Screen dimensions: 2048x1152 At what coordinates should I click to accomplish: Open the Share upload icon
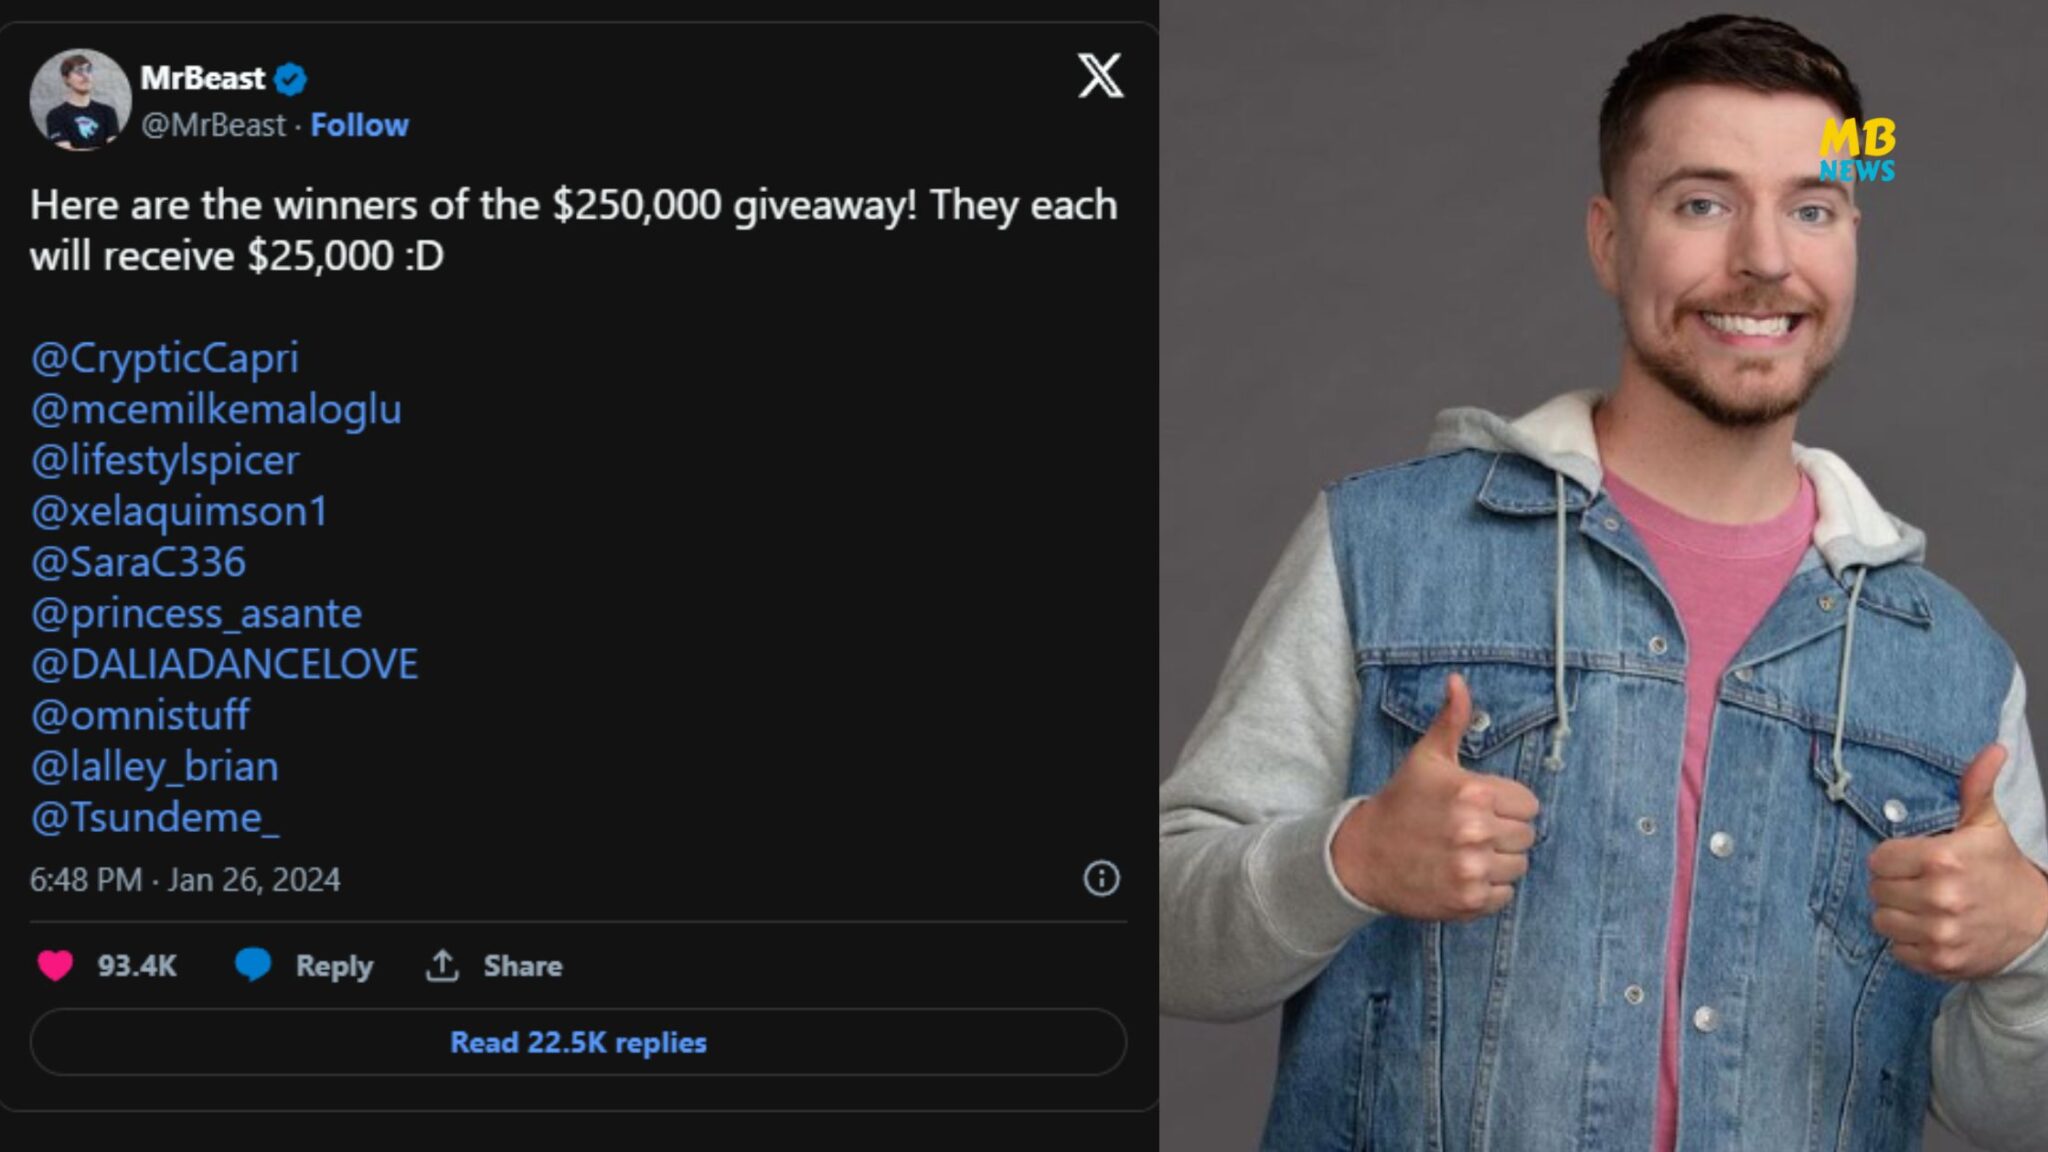tap(443, 965)
